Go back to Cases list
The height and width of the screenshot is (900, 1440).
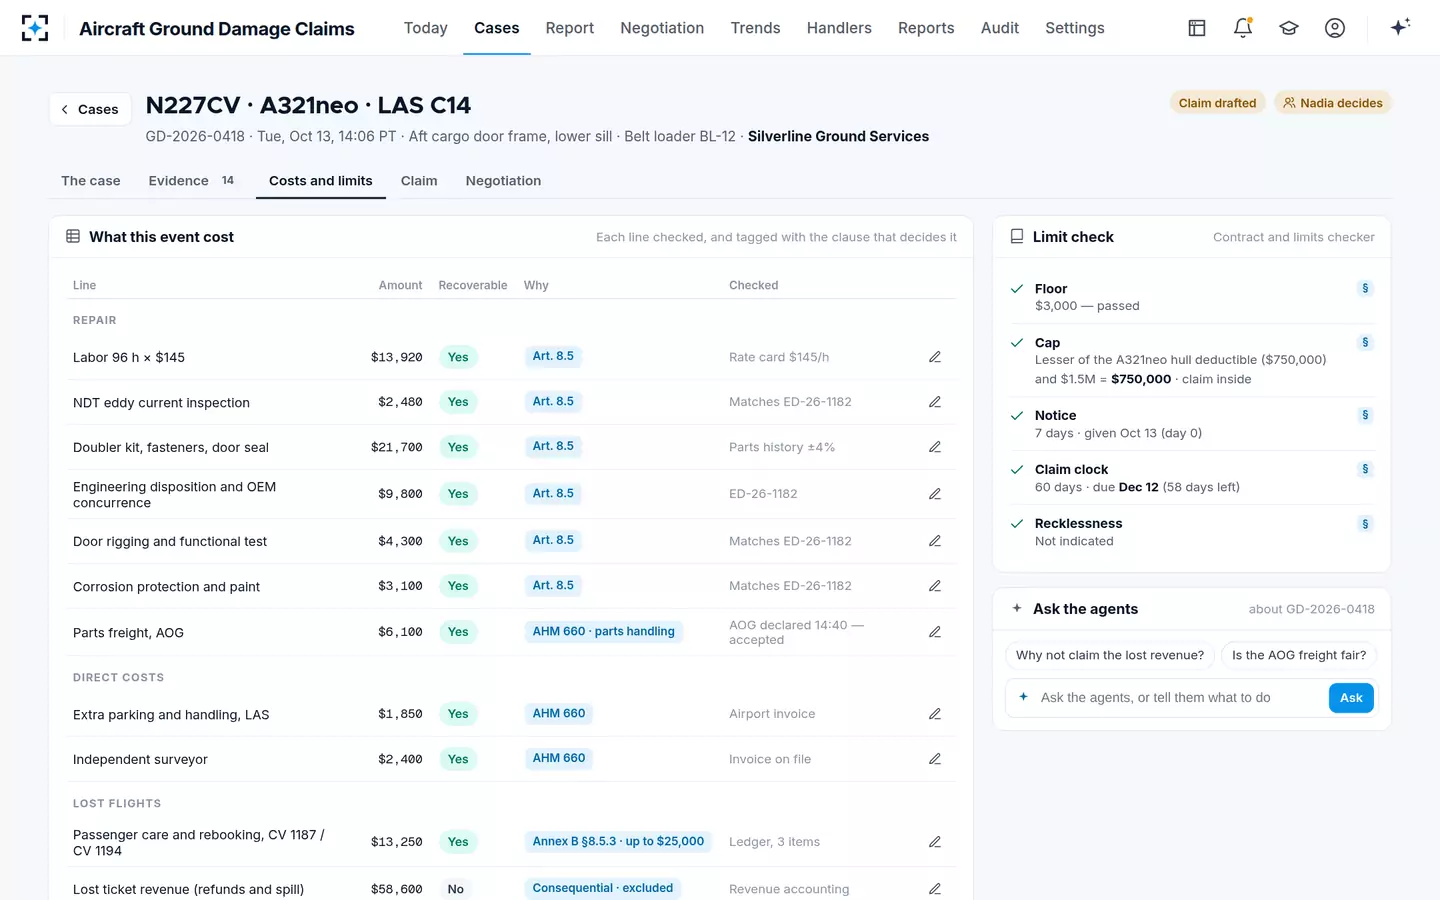point(90,109)
